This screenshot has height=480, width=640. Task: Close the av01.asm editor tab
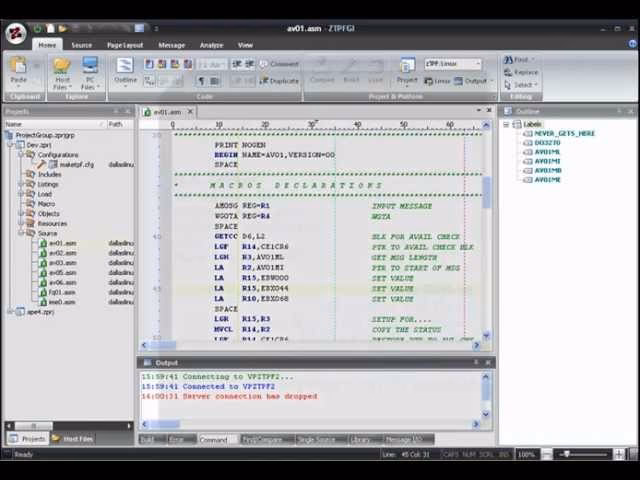[x=190, y=111]
